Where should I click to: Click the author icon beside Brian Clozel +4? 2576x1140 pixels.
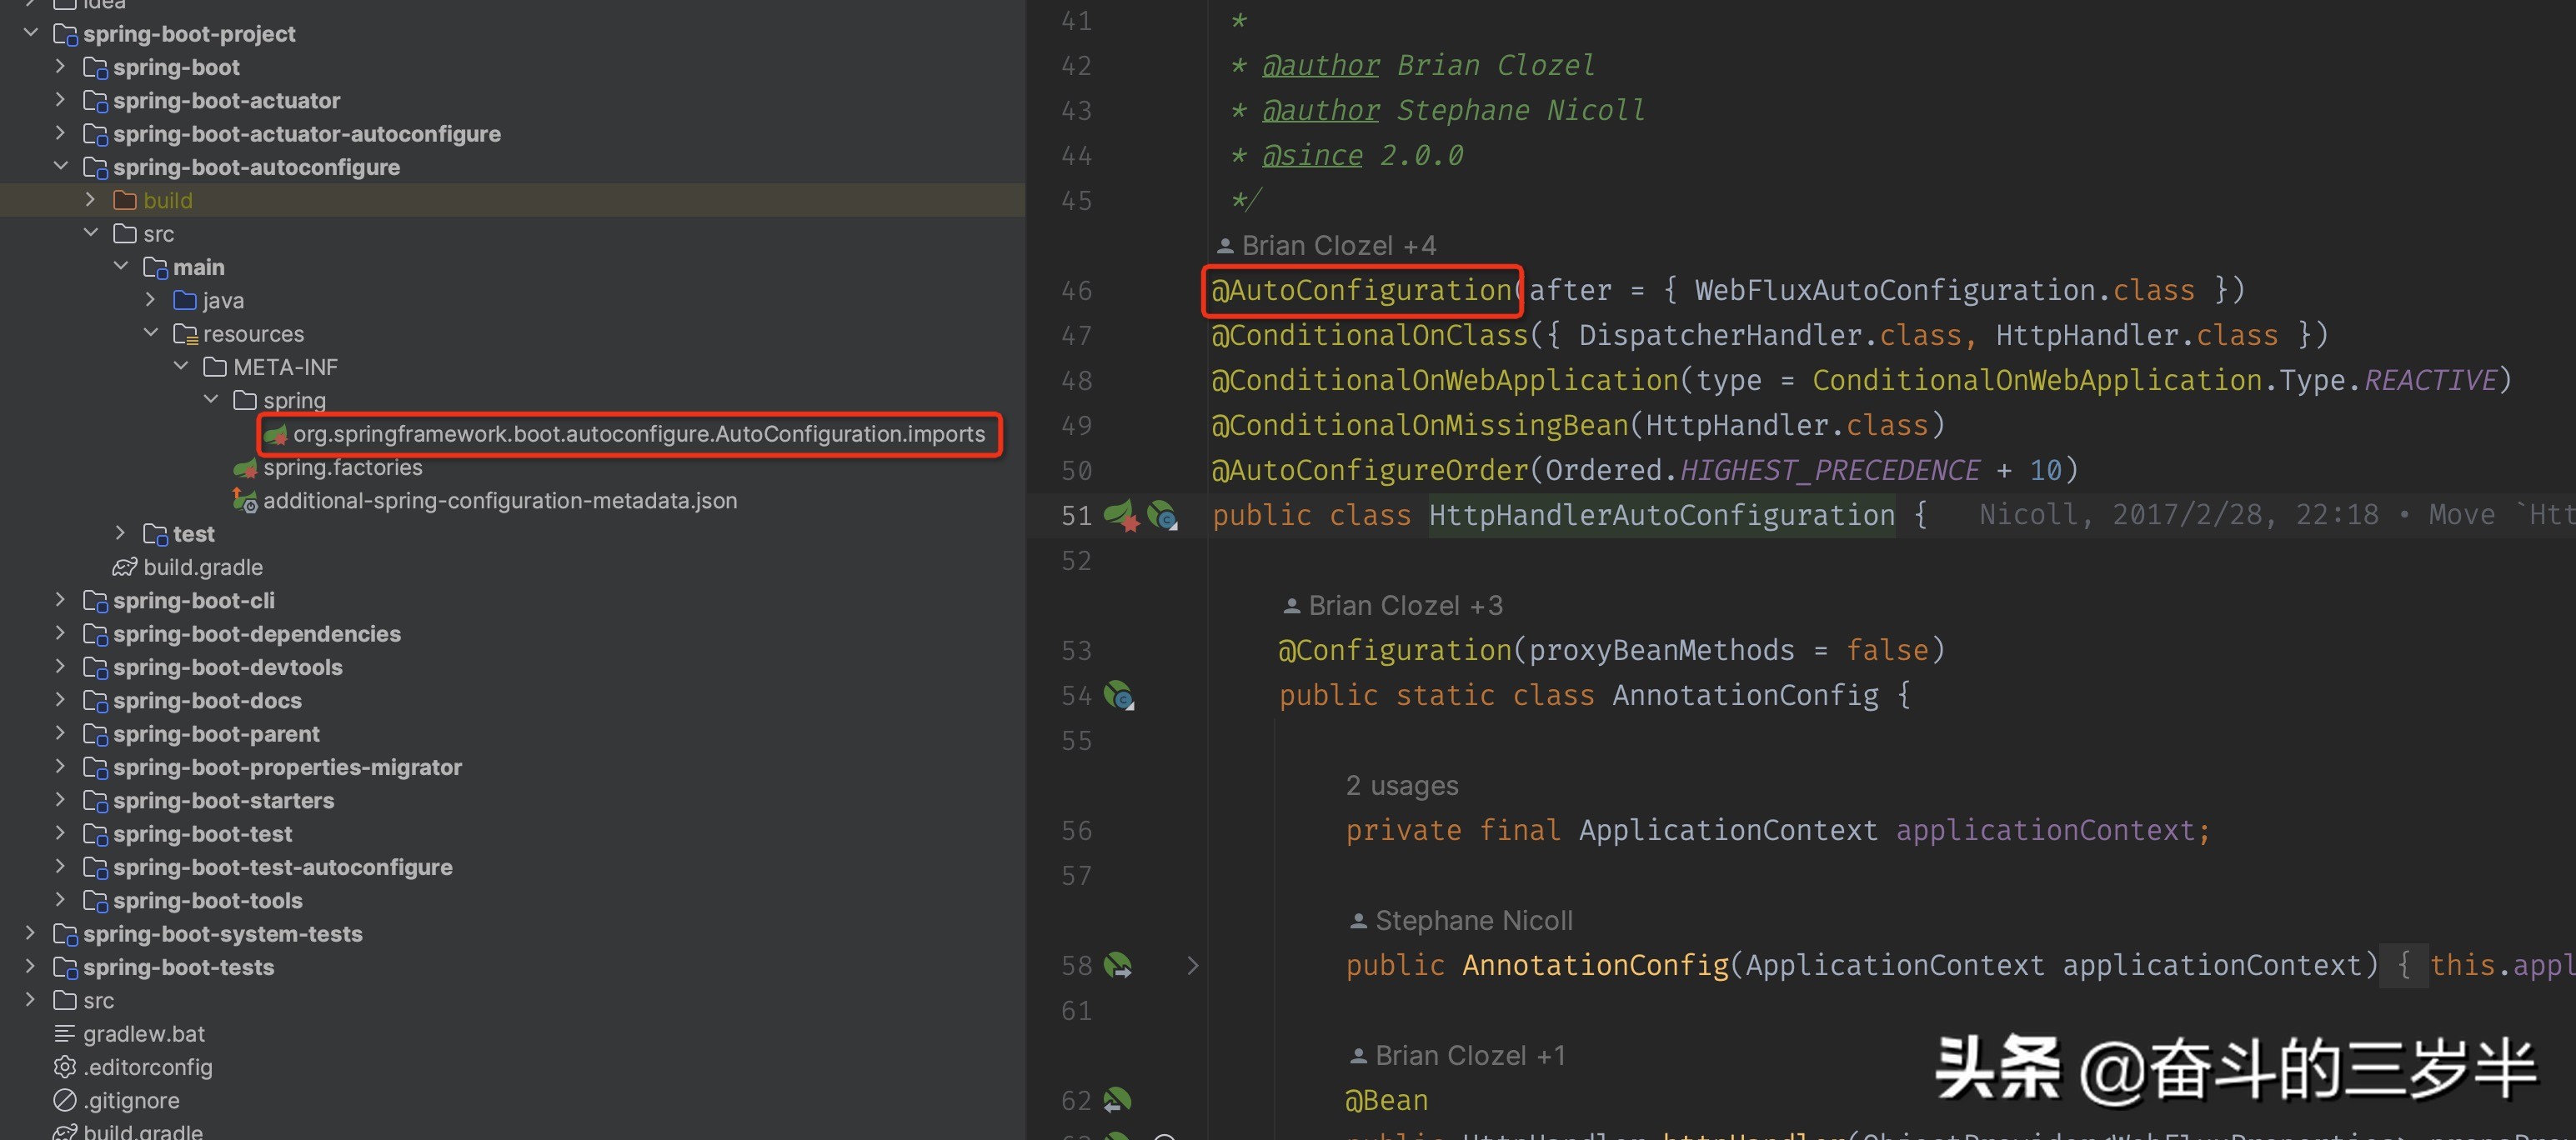(x=1225, y=246)
